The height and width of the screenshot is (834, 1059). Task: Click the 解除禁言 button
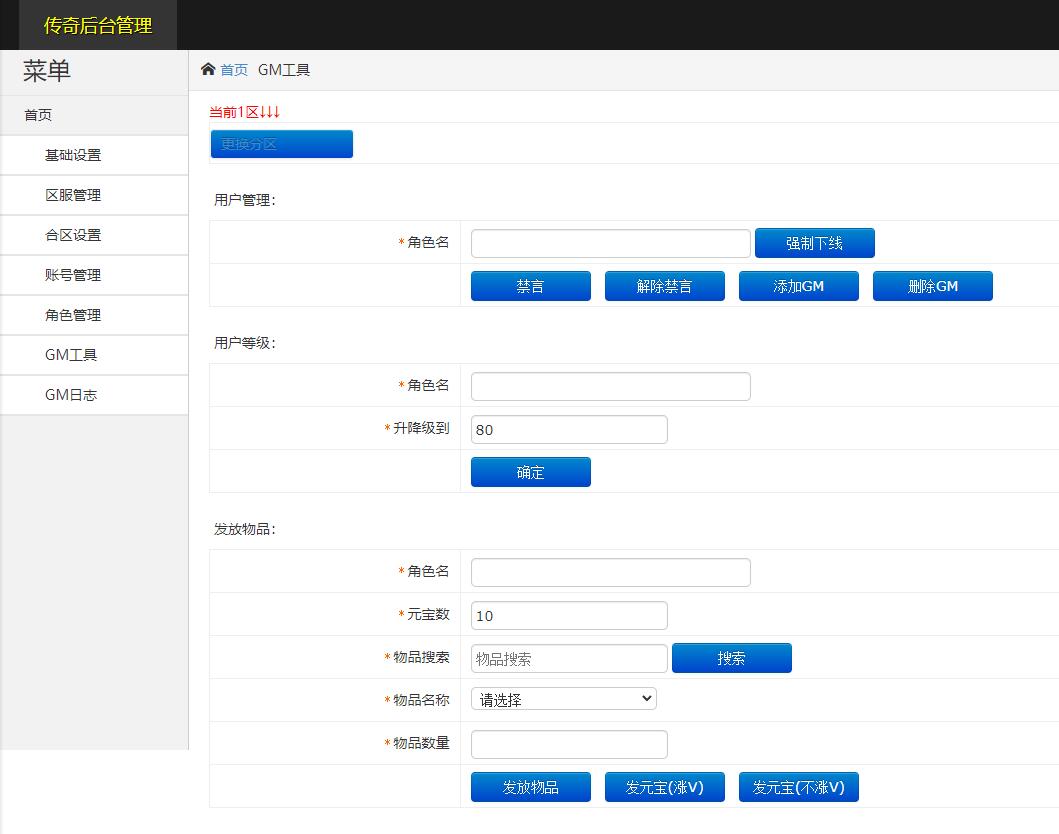coord(664,285)
